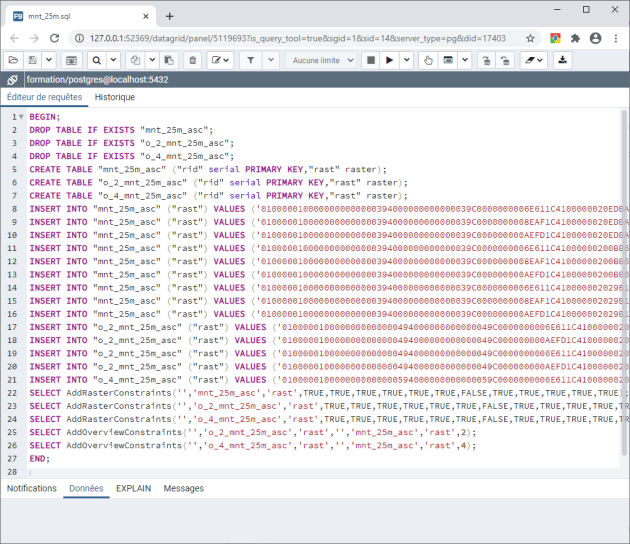
Task: Open the Notifications tab
Action: pyautogui.click(x=32, y=489)
